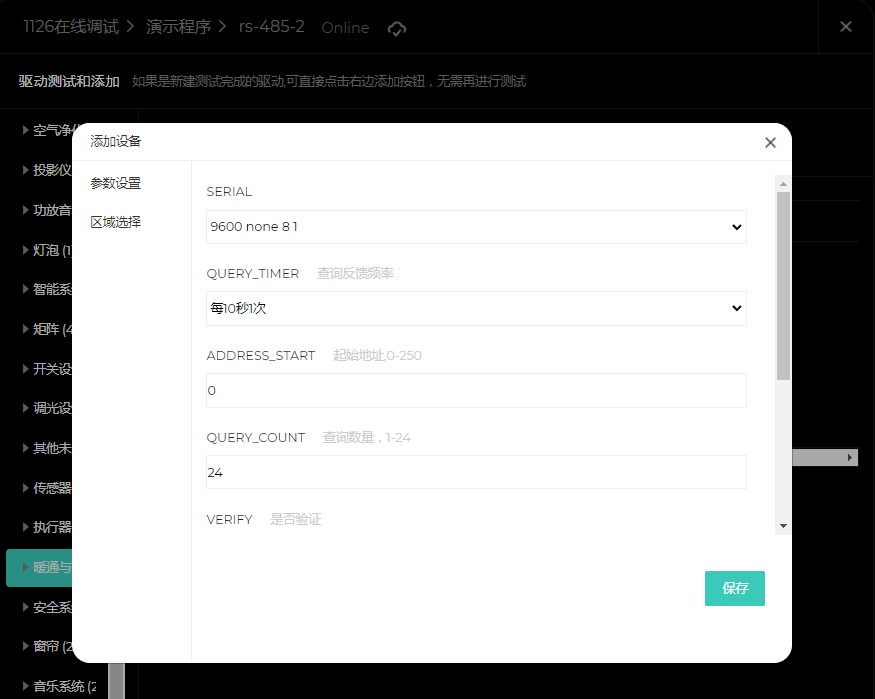This screenshot has width=875, height=699.
Task: Open the SERIAL dropdown 9600 none 8 1
Action: 476,227
